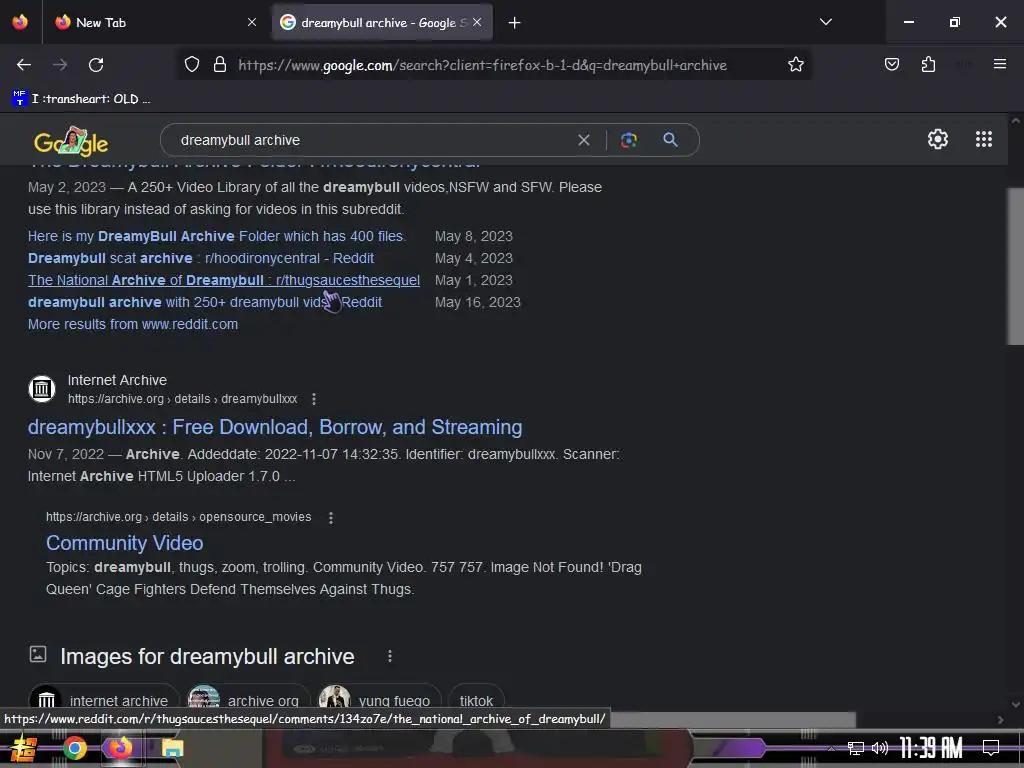Open the Firefox hamburger menu

coord(999,65)
